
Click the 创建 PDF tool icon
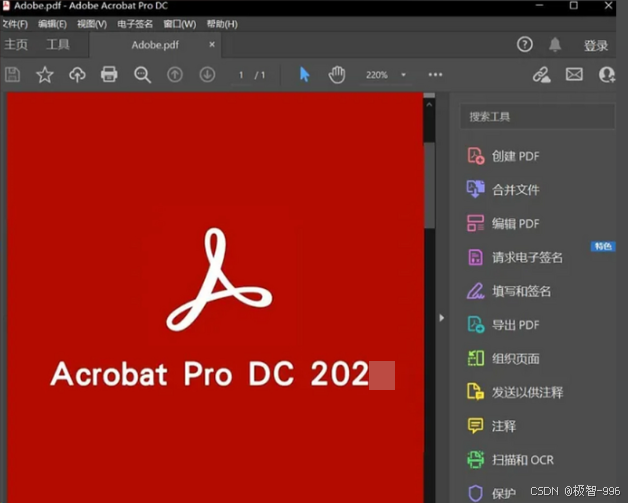point(476,156)
